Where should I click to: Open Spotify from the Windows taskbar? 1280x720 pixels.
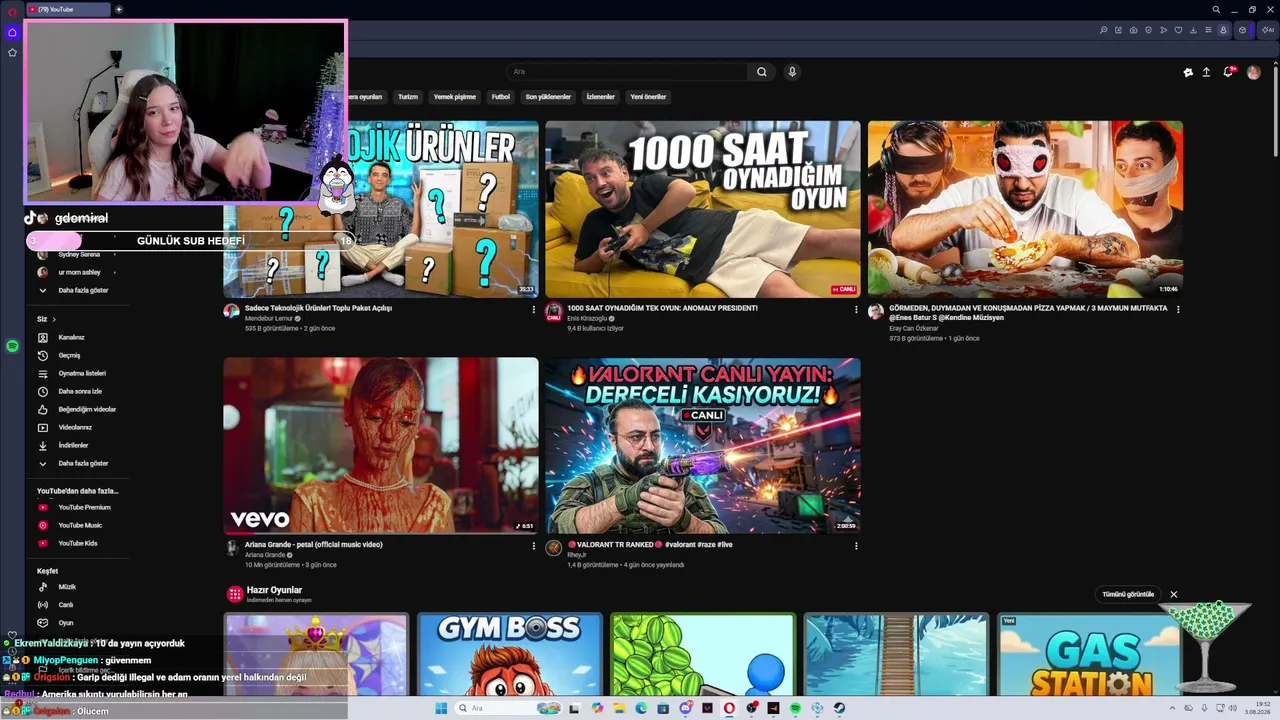point(795,708)
